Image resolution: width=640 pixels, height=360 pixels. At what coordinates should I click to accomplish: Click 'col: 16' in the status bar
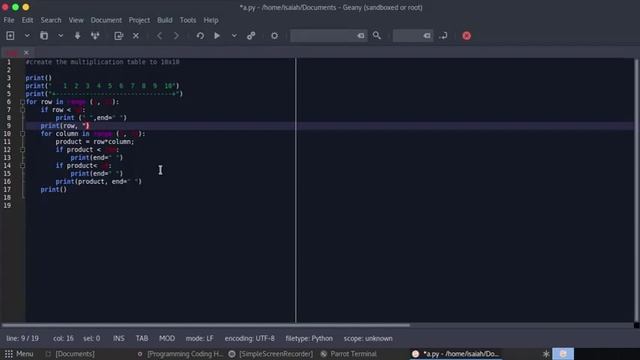63,338
